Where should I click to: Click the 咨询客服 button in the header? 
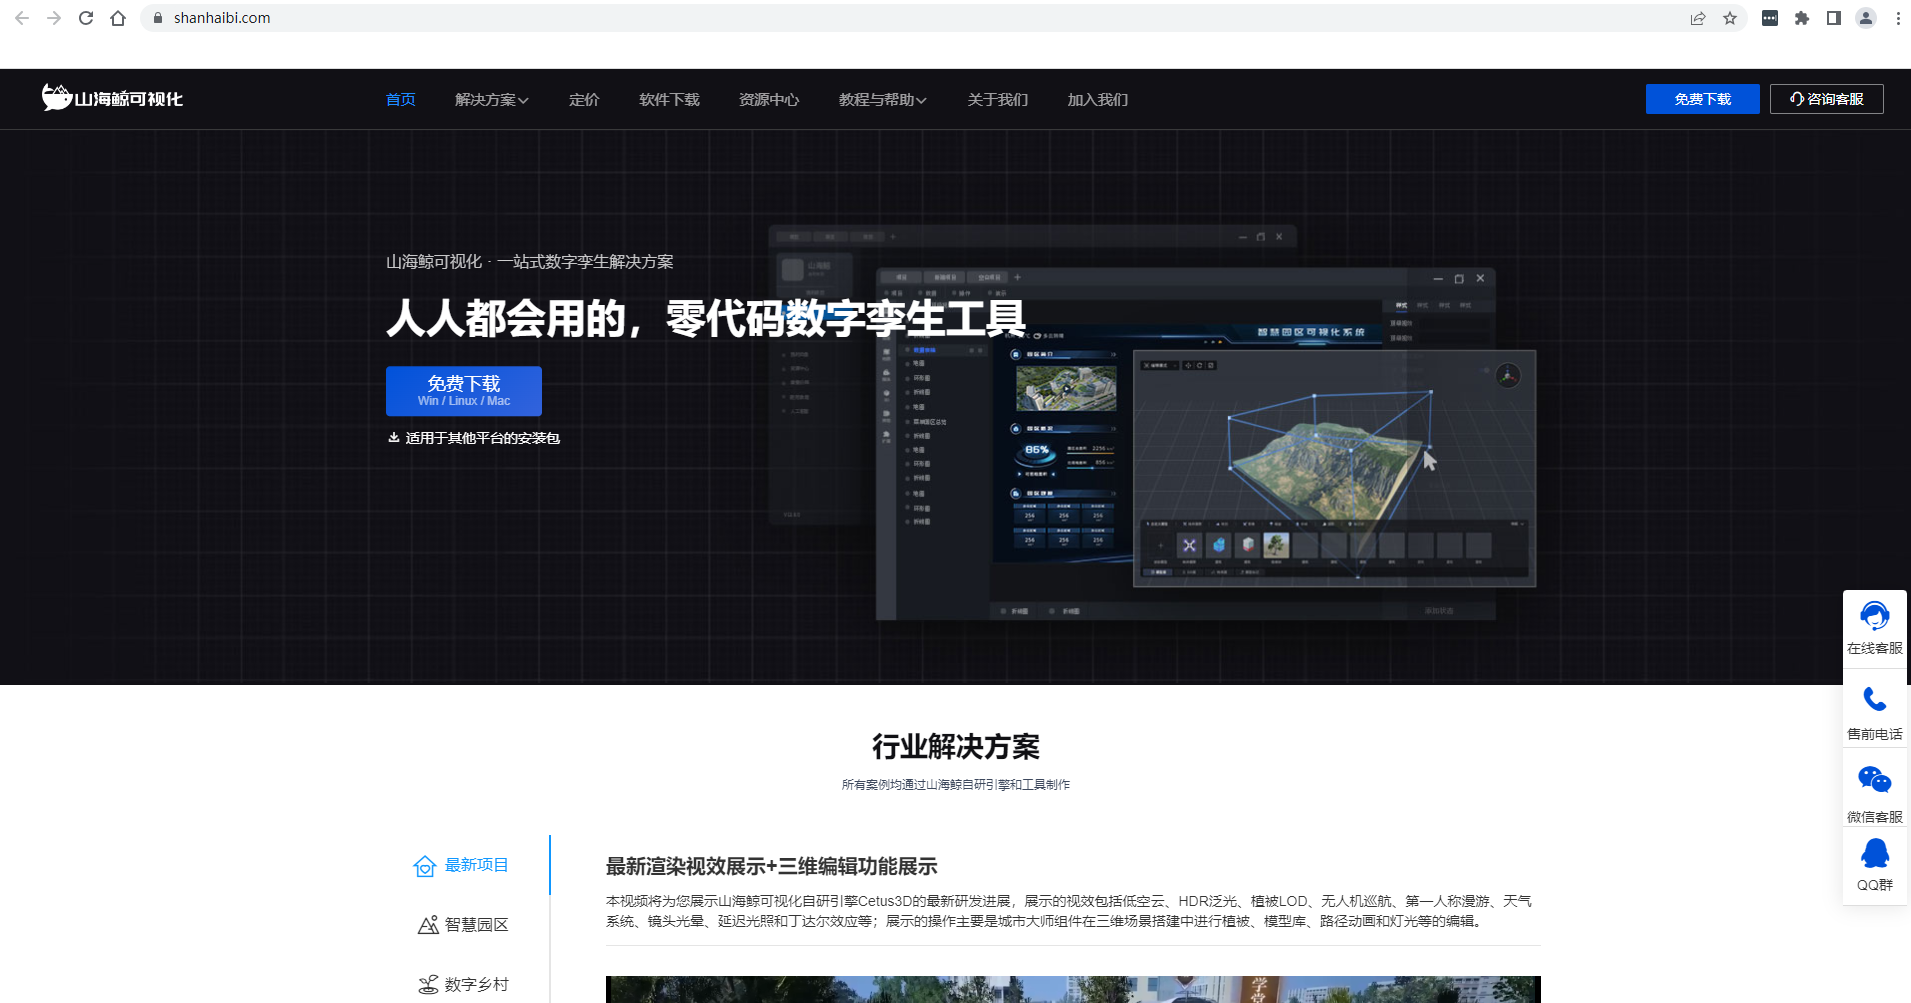pyautogui.click(x=1826, y=99)
